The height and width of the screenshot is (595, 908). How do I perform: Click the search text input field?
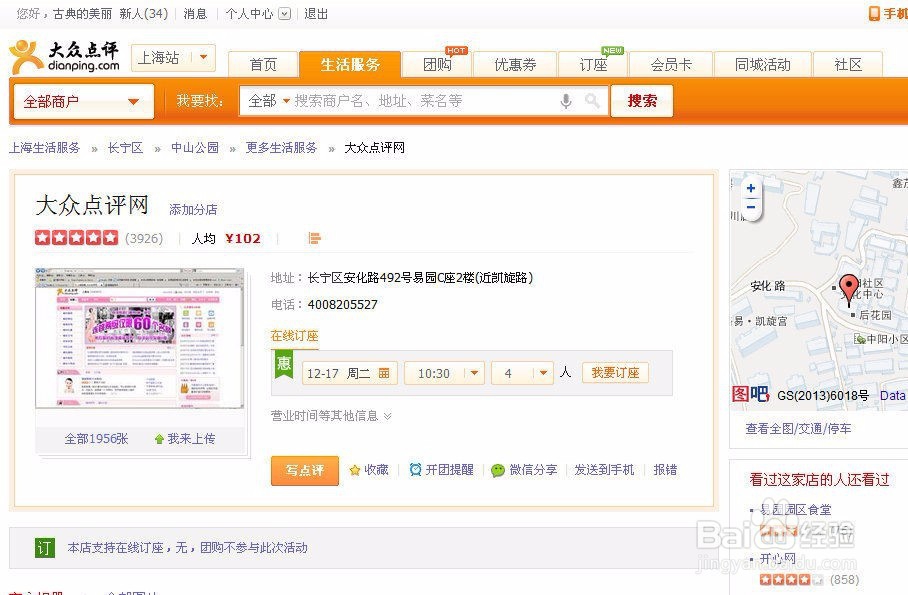click(424, 101)
